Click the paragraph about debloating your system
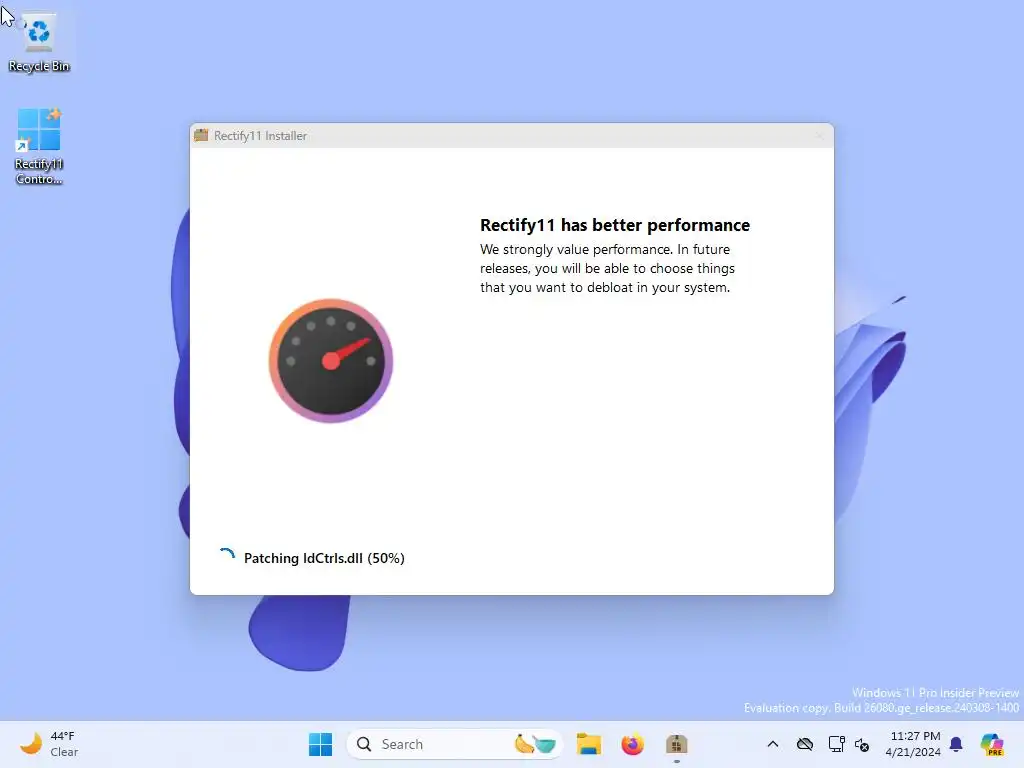The width and height of the screenshot is (1024, 768). click(607, 268)
